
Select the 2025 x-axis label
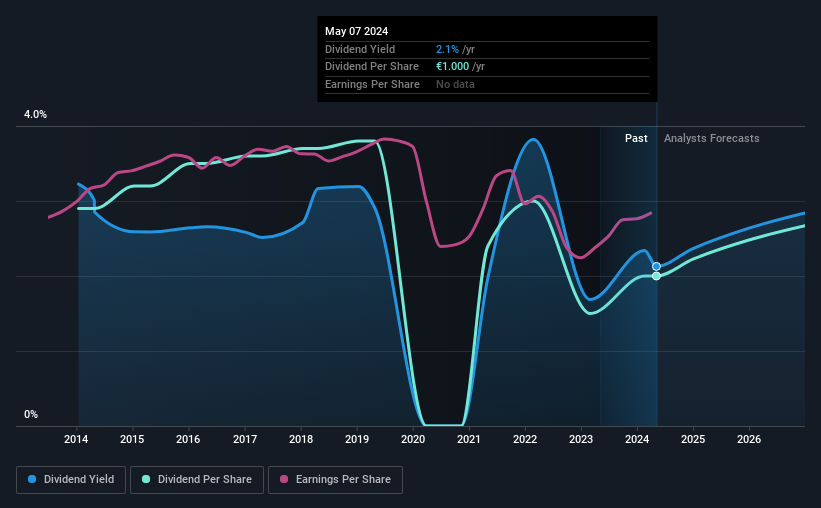pos(693,439)
